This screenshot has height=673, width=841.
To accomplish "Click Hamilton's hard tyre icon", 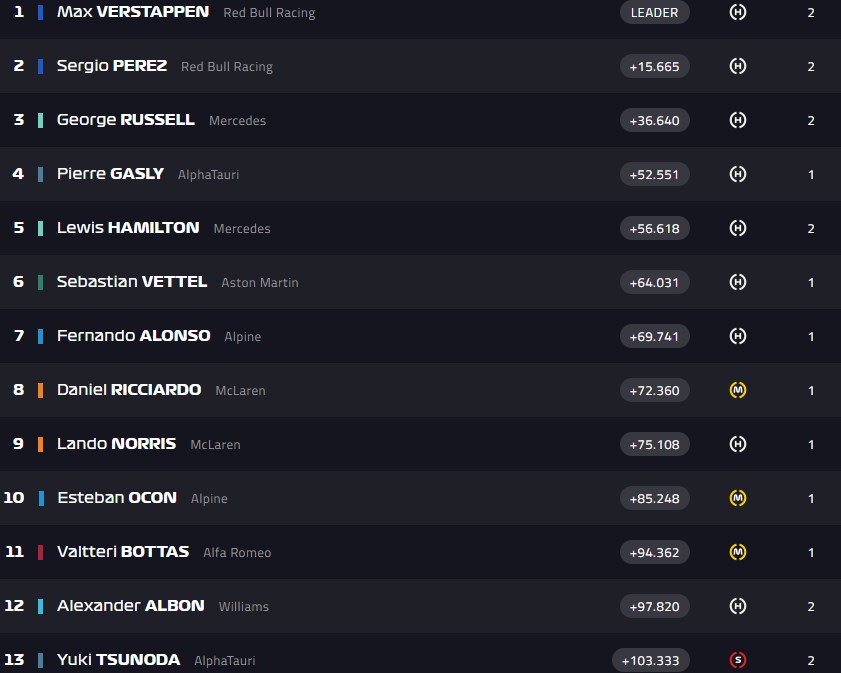I will (x=738, y=228).
